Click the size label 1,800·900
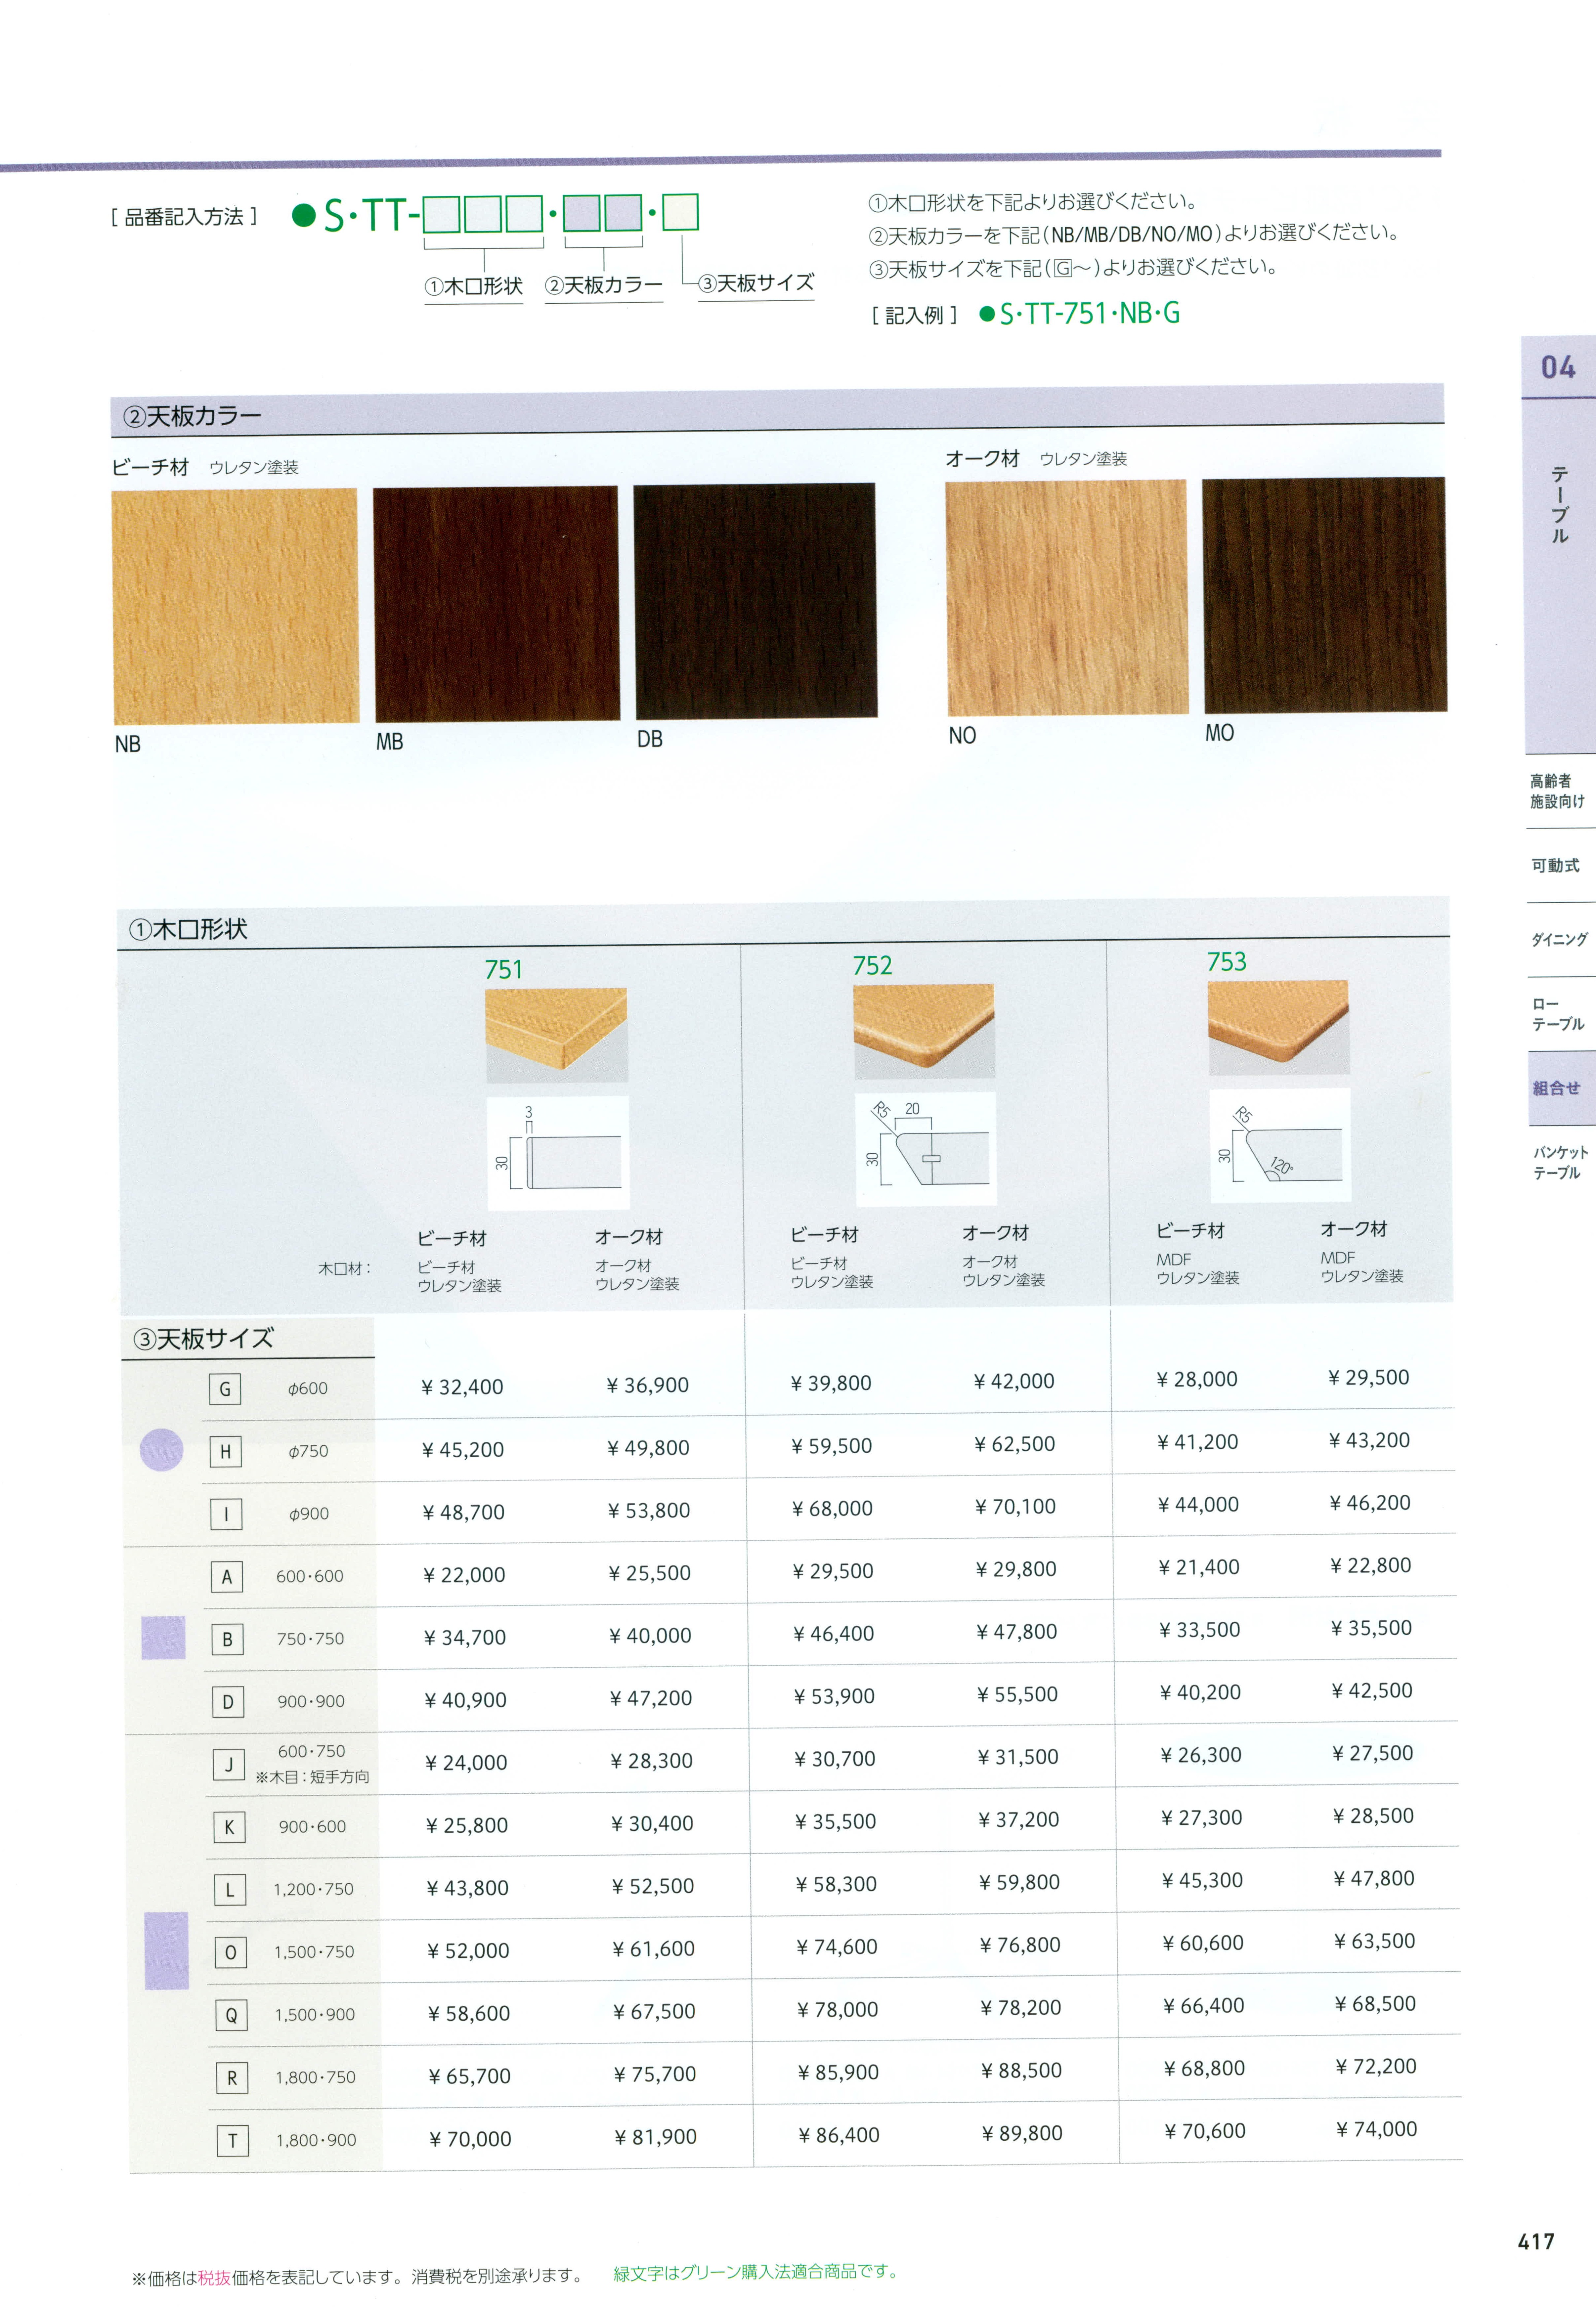1596x2307 pixels. click(x=316, y=2141)
